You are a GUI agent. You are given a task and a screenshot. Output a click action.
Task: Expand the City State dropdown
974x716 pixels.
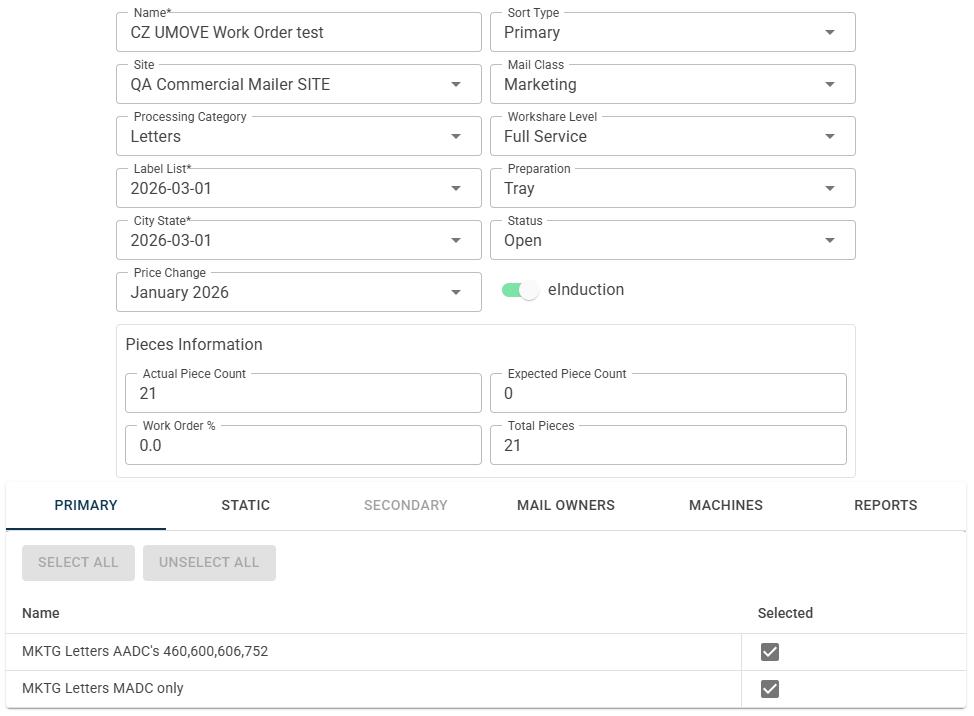coord(456,241)
